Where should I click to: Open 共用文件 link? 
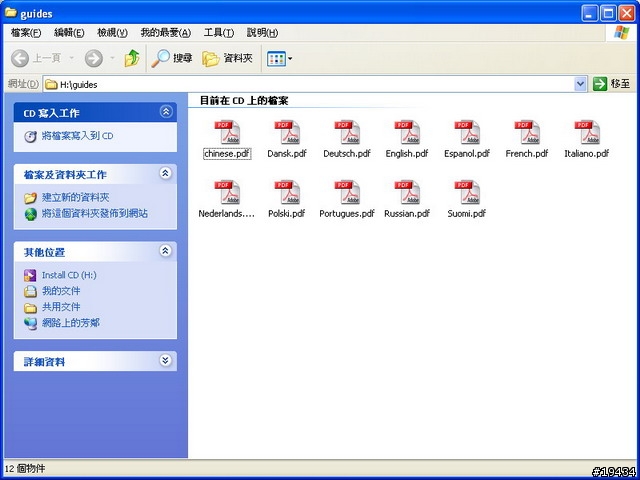coord(61,307)
